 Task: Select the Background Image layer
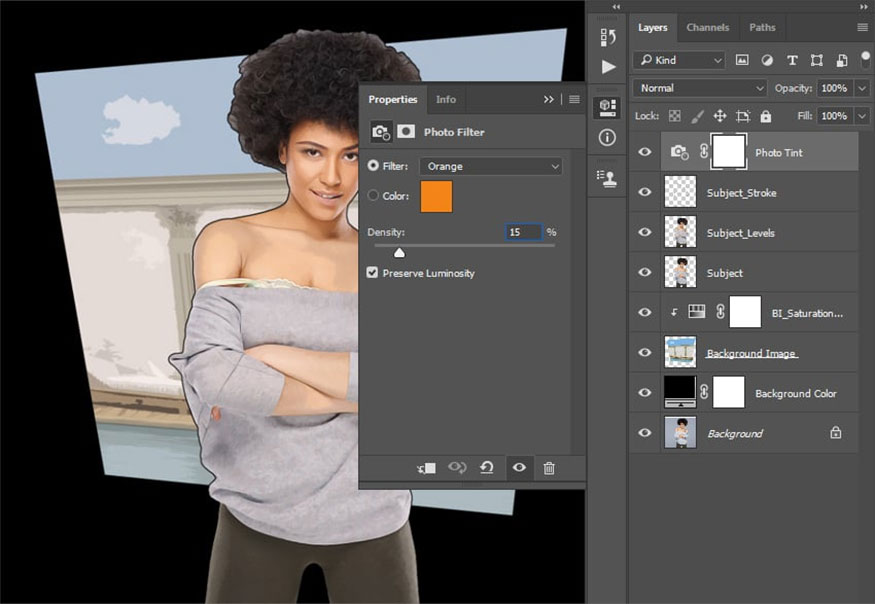[752, 353]
